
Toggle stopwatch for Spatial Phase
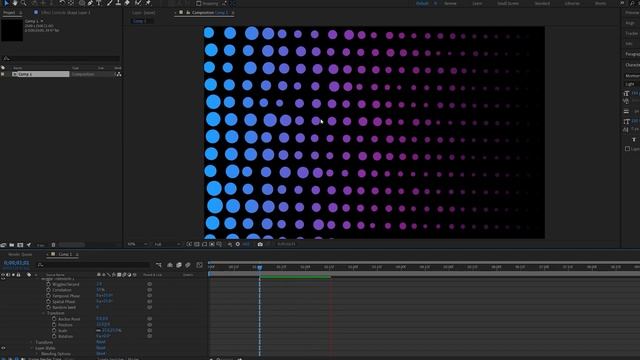49,301
